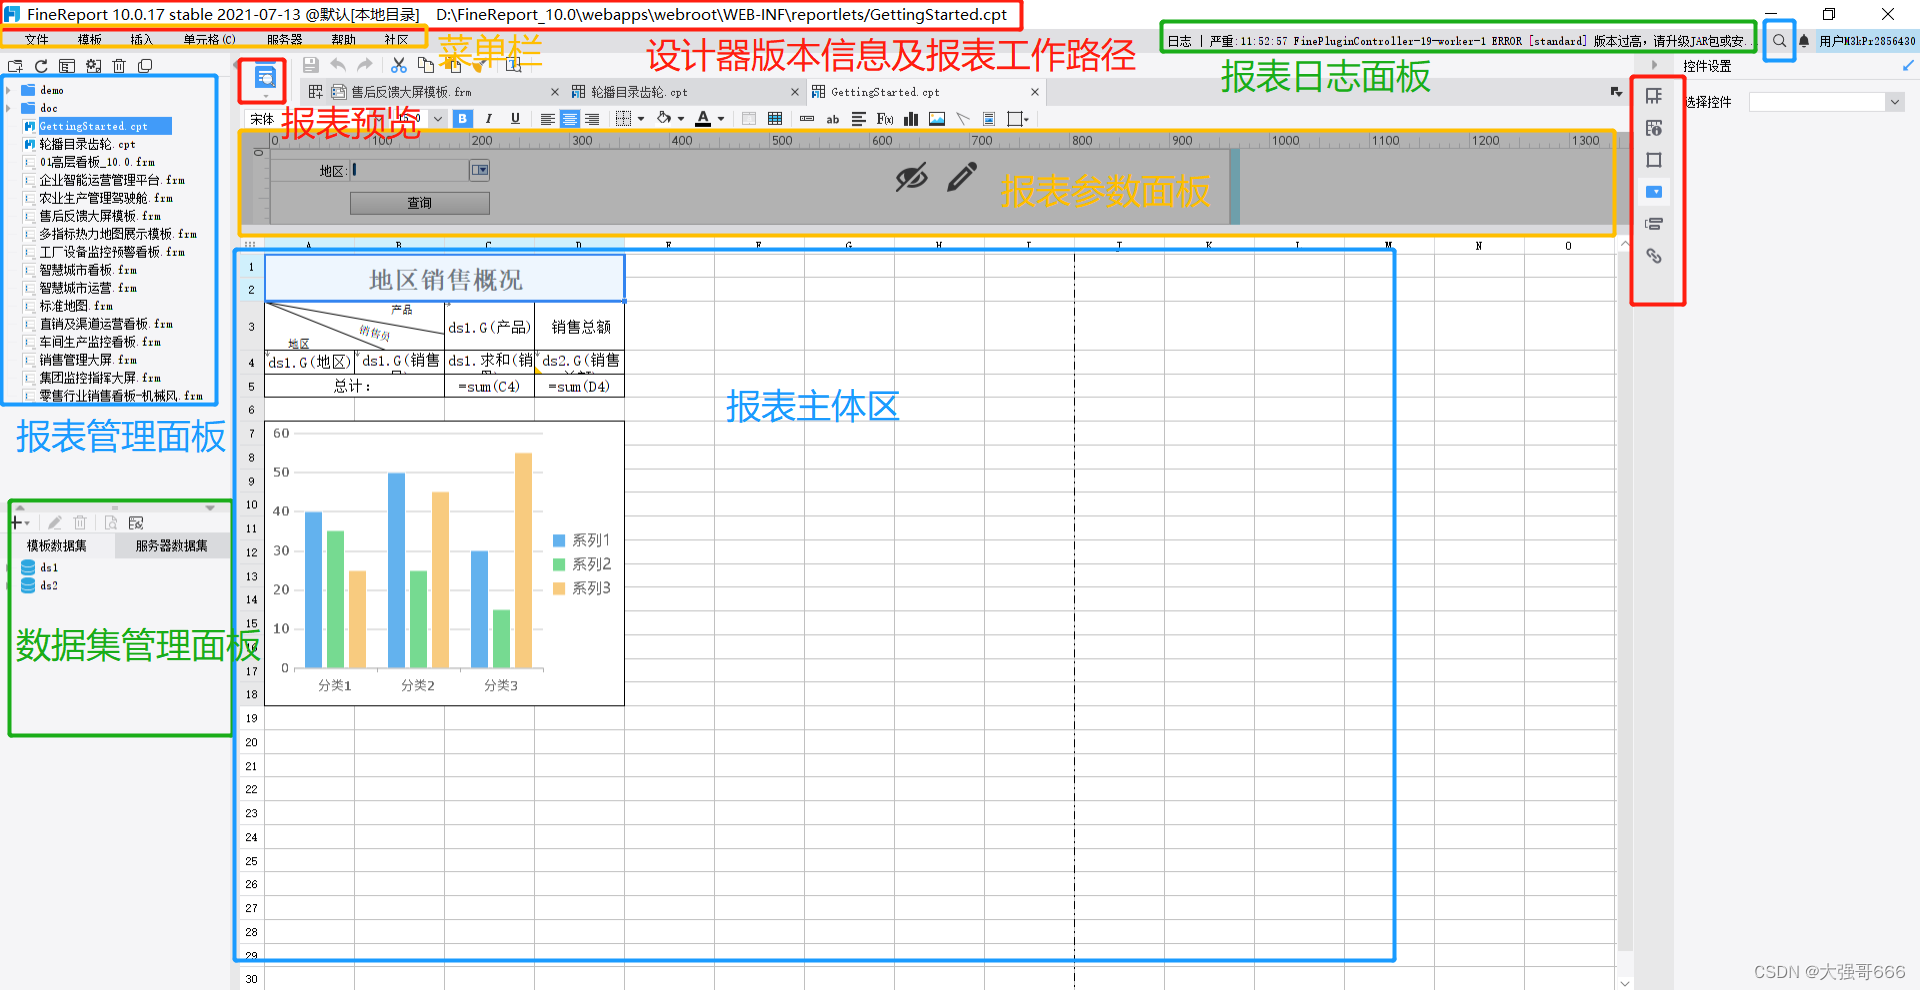The image size is (1920, 990).
Task: Open cell attributes icon with info badge
Action: (x=1654, y=128)
